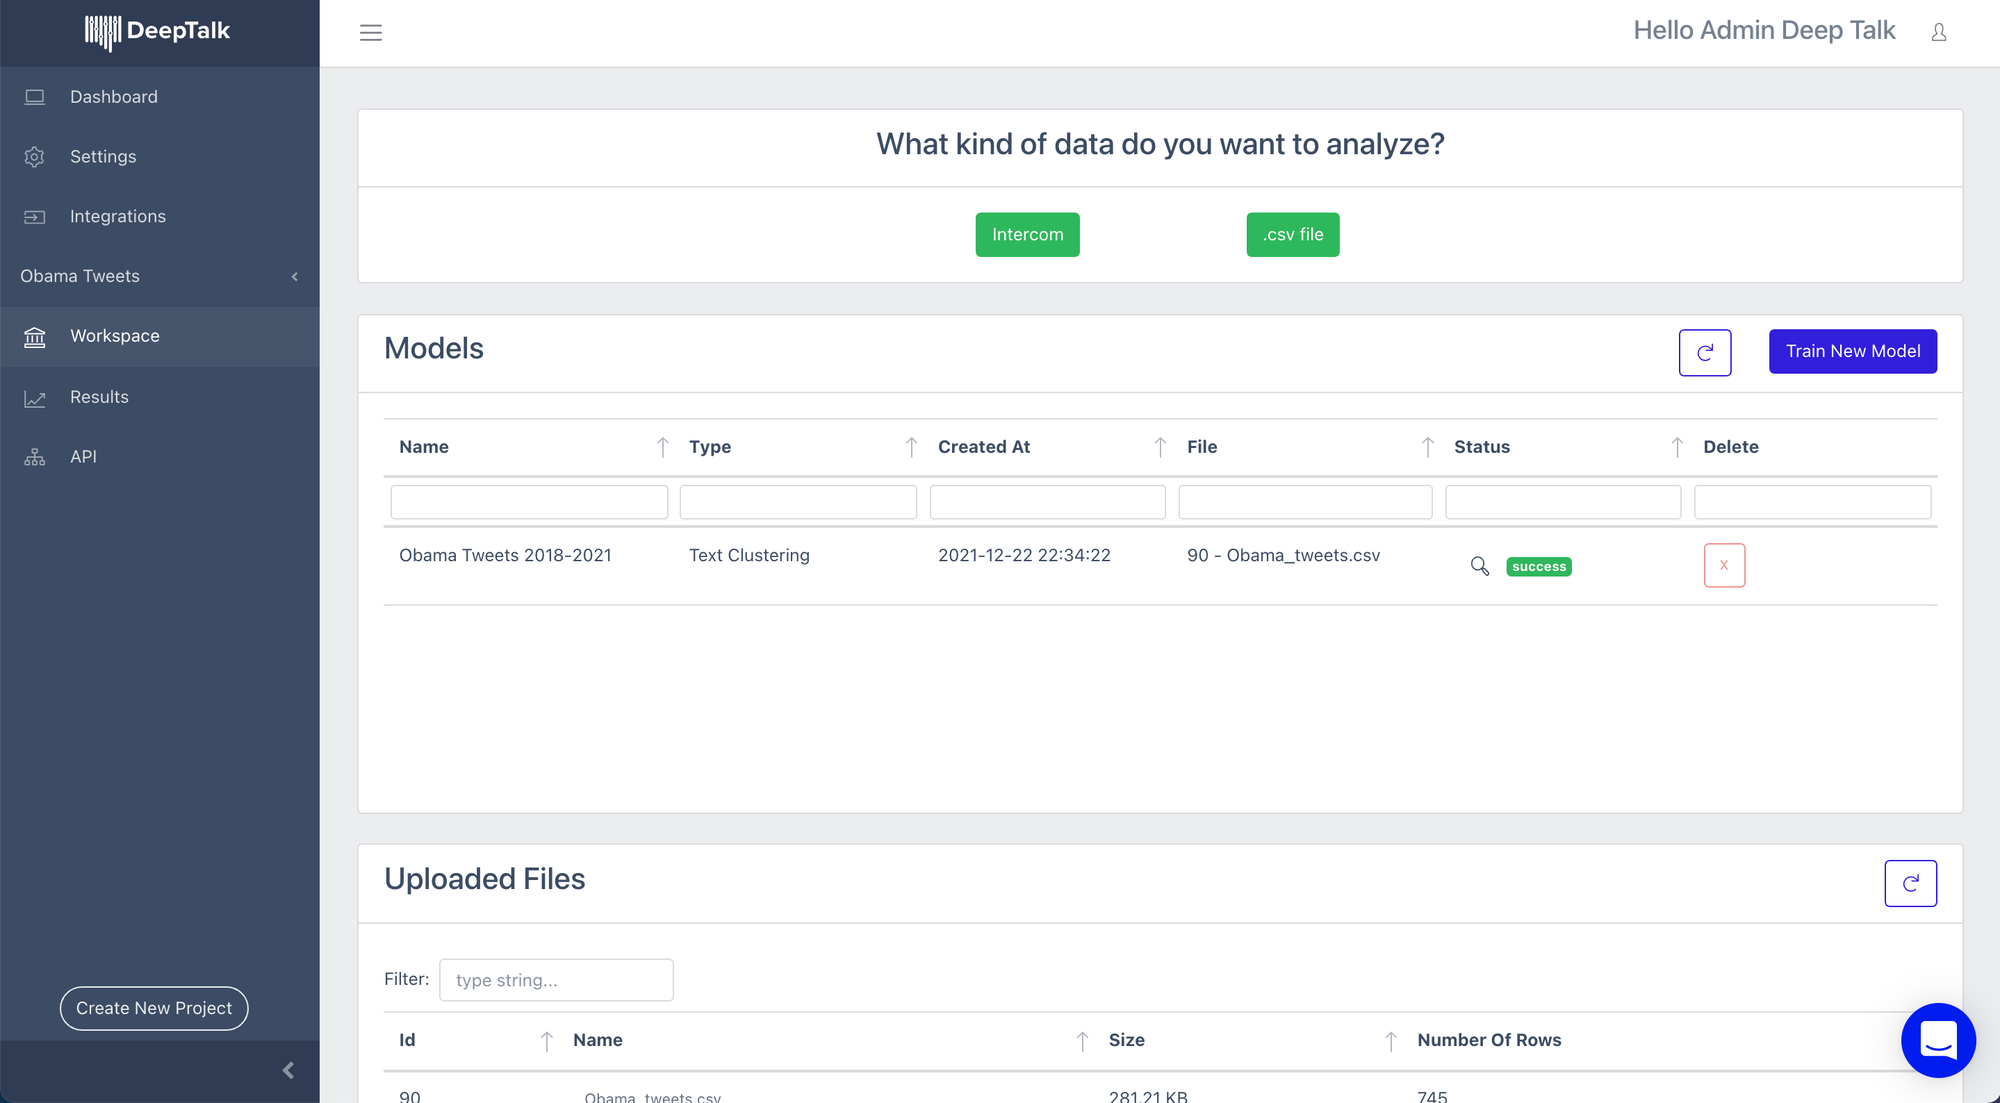The height and width of the screenshot is (1103, 2000).
Task: Click the search/view icon for Obama Tweets model
Action: coord(1479,565)
